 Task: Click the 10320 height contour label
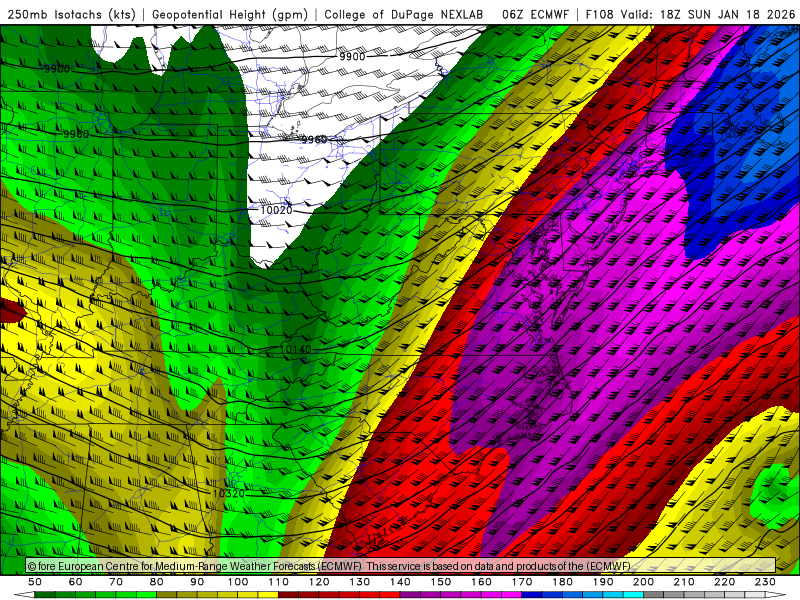coord(229,493)
